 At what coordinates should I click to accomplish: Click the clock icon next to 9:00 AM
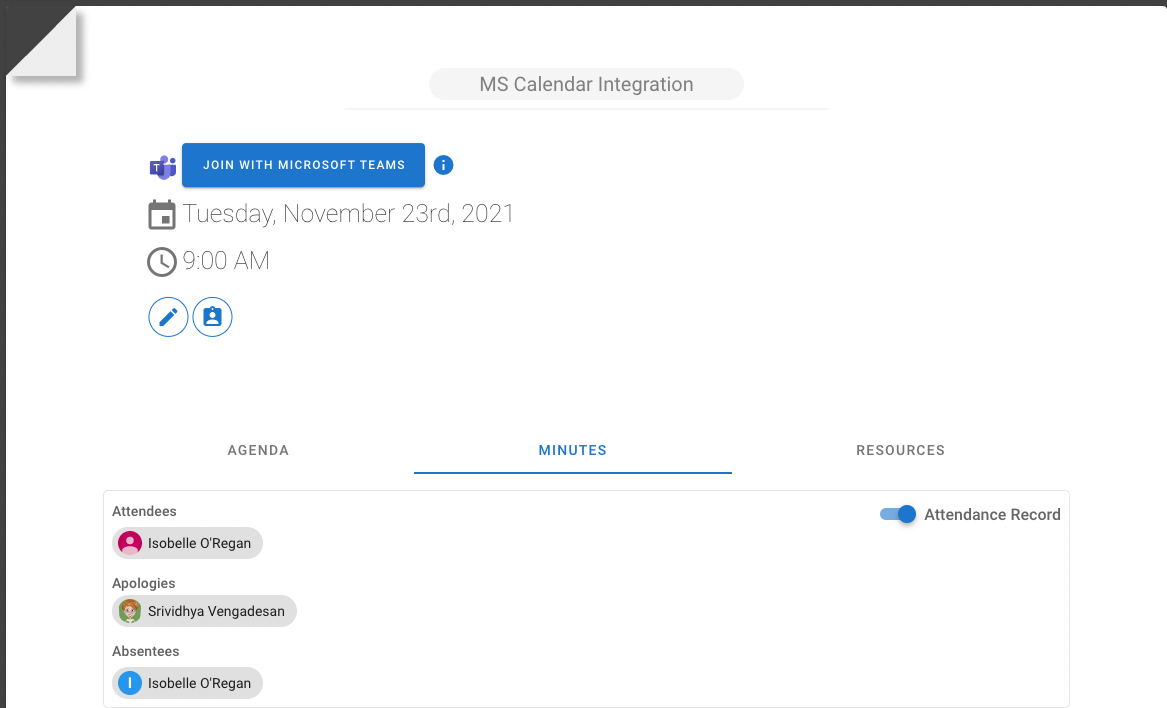click(162, 262)
